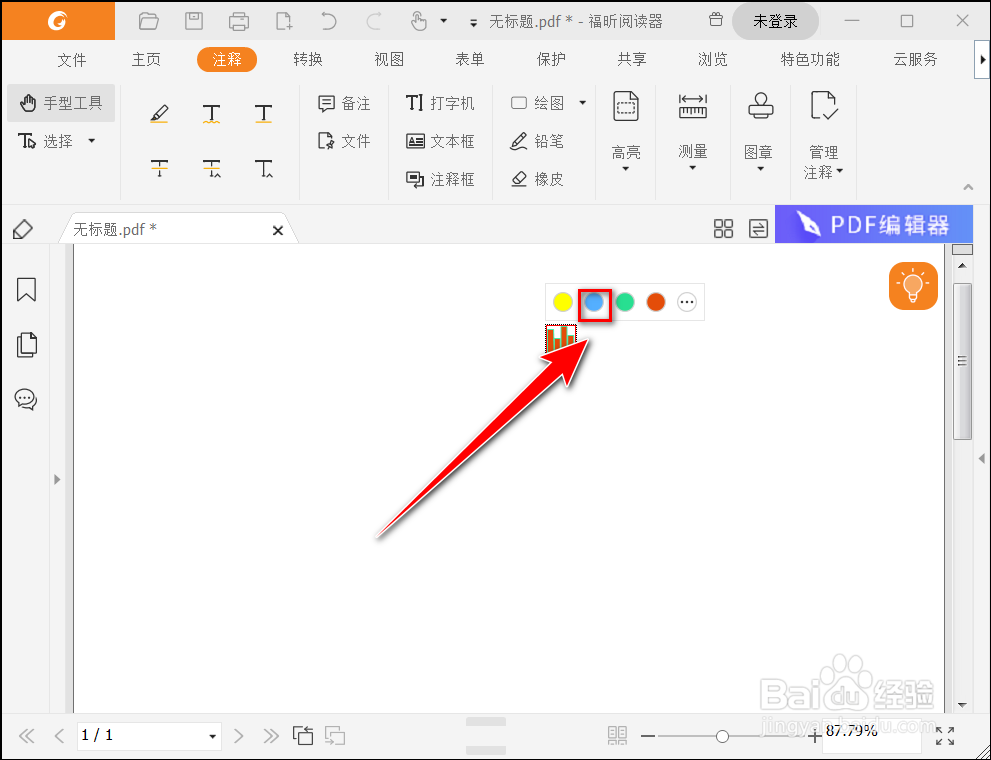The width and height of the screenshot is (991, 760).
Task: Select the 铅笔 pencil tool
Action: (537, 141)
